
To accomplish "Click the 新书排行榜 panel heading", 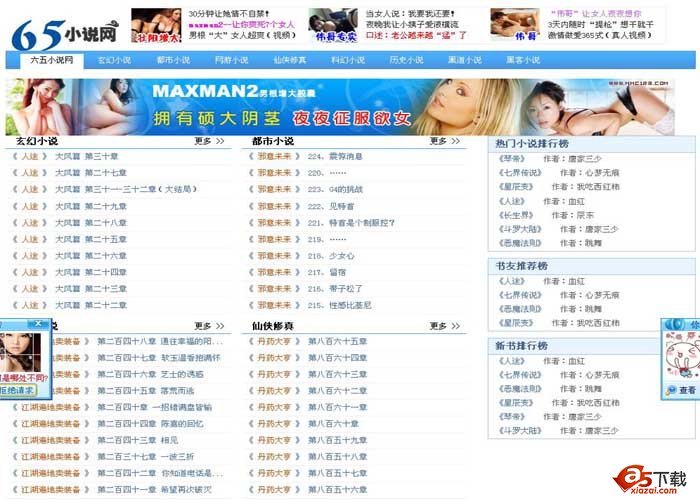I will click(522, 346).
